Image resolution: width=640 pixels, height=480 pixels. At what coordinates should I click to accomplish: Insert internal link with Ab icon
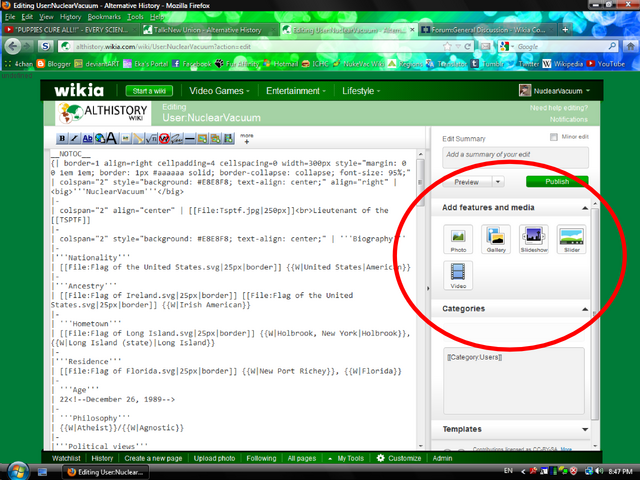(88, 138)
